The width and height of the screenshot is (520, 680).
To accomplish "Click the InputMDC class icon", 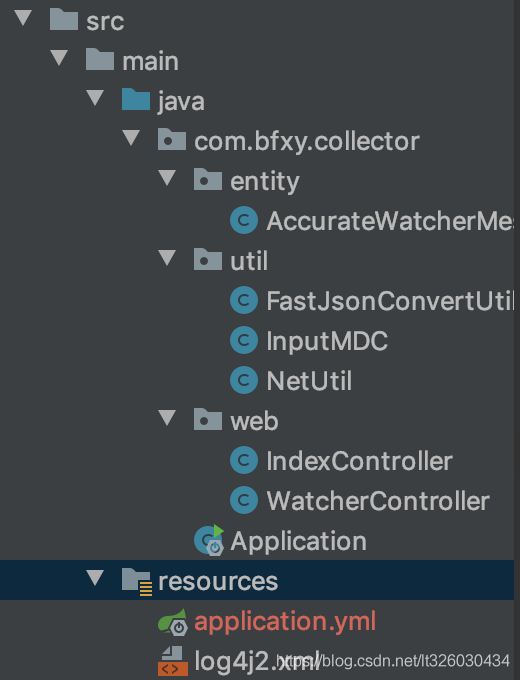I will (244, 340).
